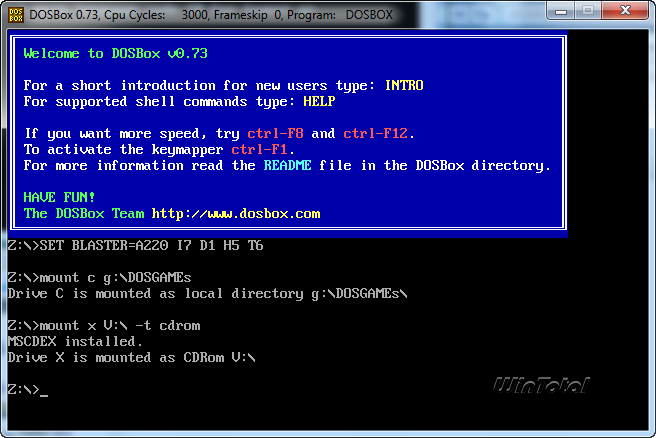This screenshot has width=656, height=438.
Task: Close the DOSBox window
Action: (625, 10)
